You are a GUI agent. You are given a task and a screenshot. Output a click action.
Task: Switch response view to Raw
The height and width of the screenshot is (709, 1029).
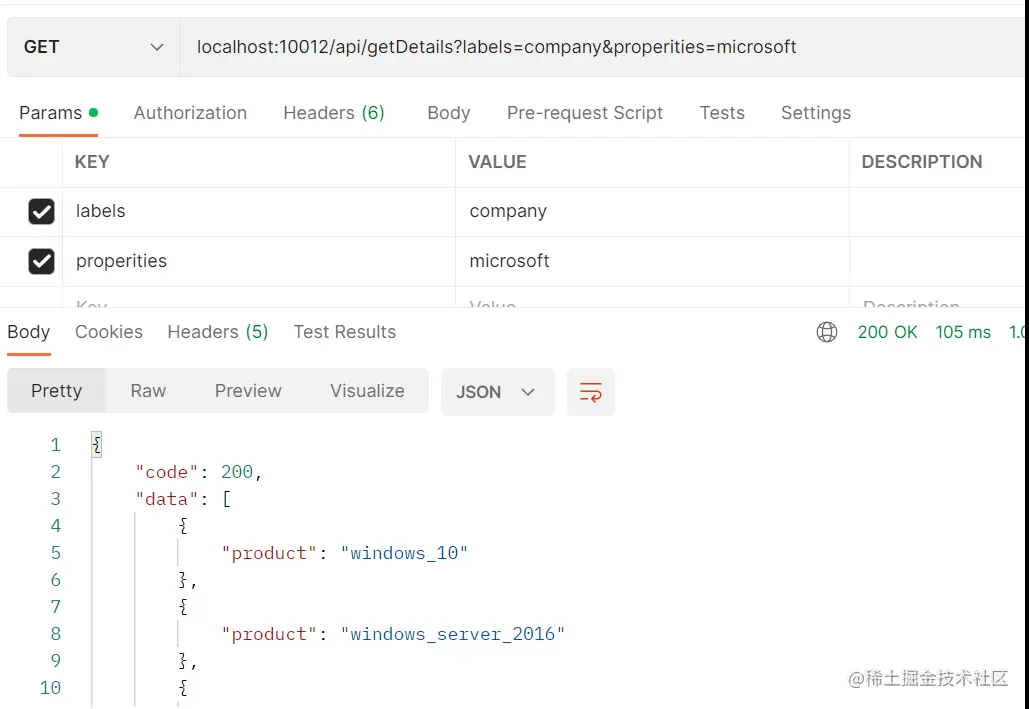[x=148, y=391]
